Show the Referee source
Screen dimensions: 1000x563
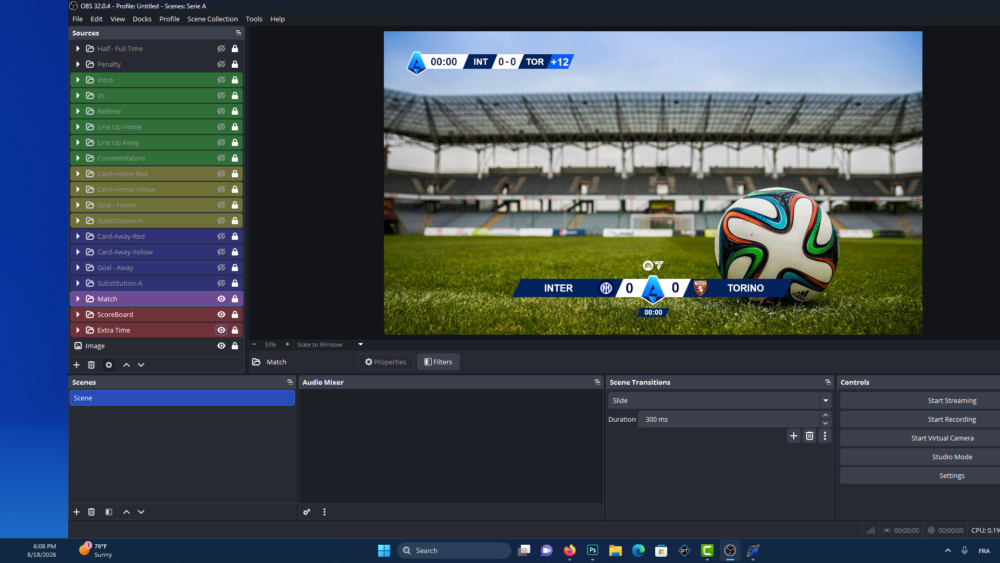tap(221, 111)
